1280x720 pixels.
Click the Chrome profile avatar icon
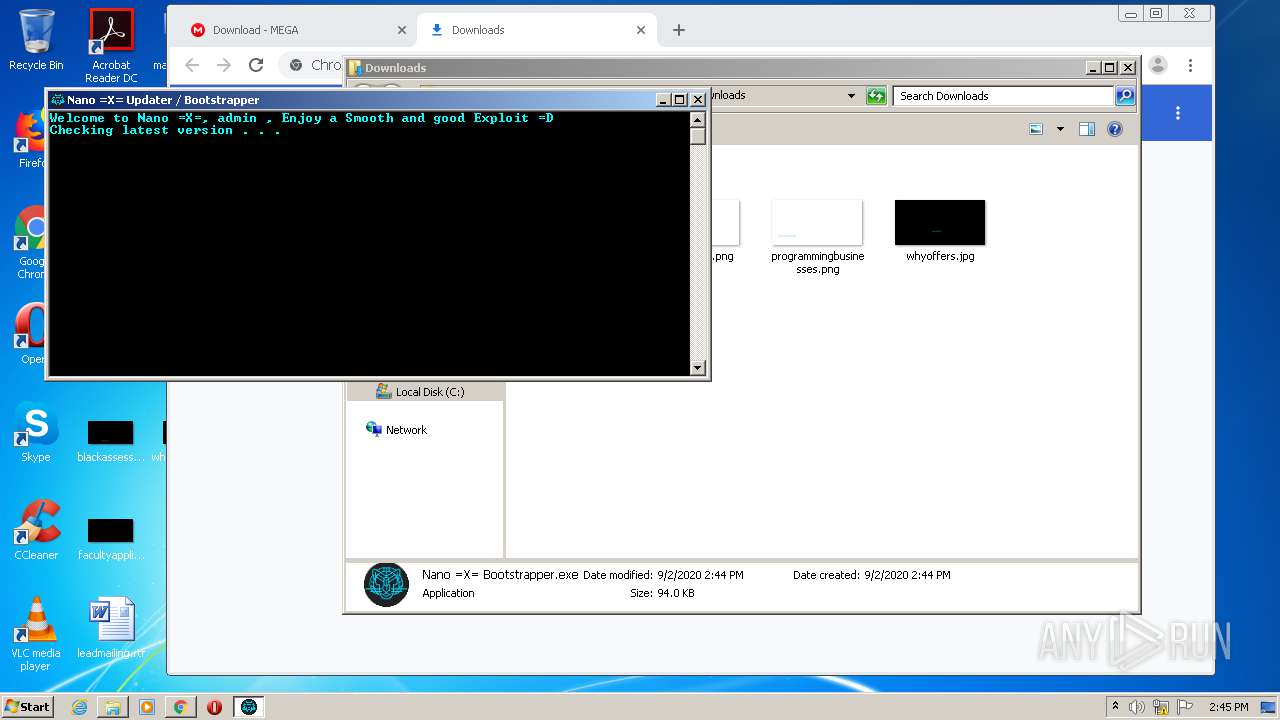point(1158,65)
